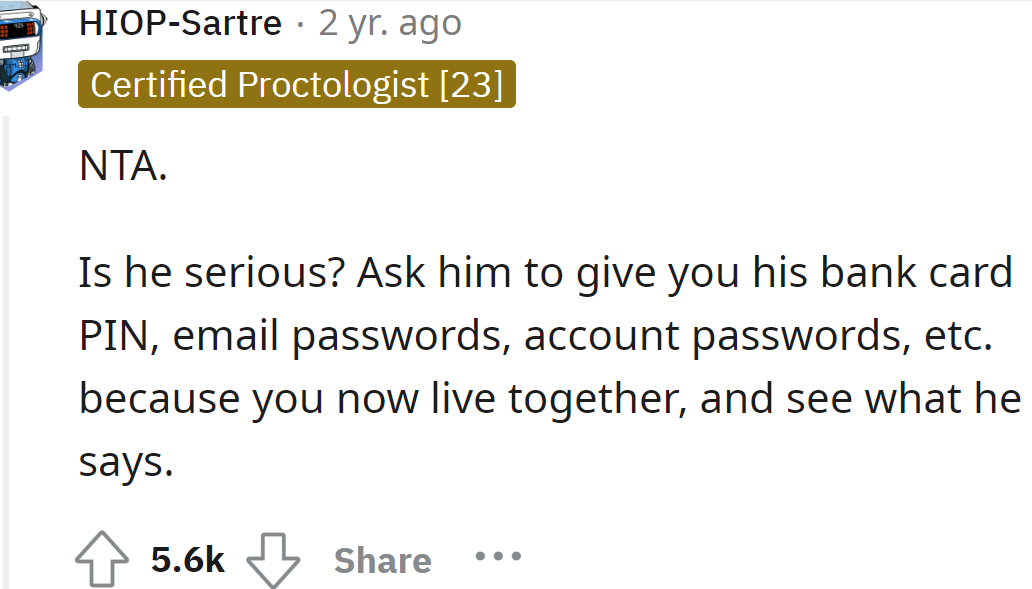The width and height of the screenshot is (1032, 589).
Task: Open the three-dot more options menu
Action: (497, 556)
